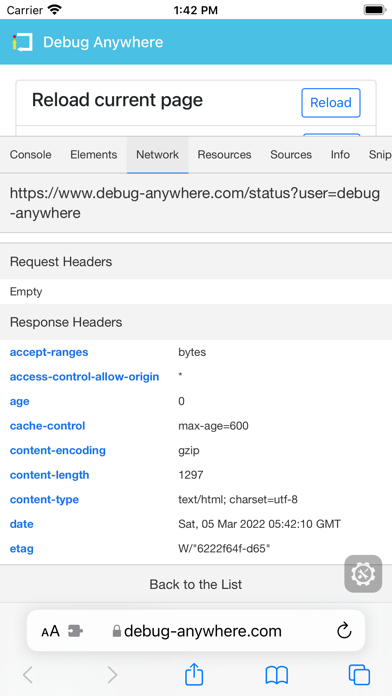Viewport: 392px width, 696px height.
Task: Select the Info tab
Action: (x=340, y=154)
